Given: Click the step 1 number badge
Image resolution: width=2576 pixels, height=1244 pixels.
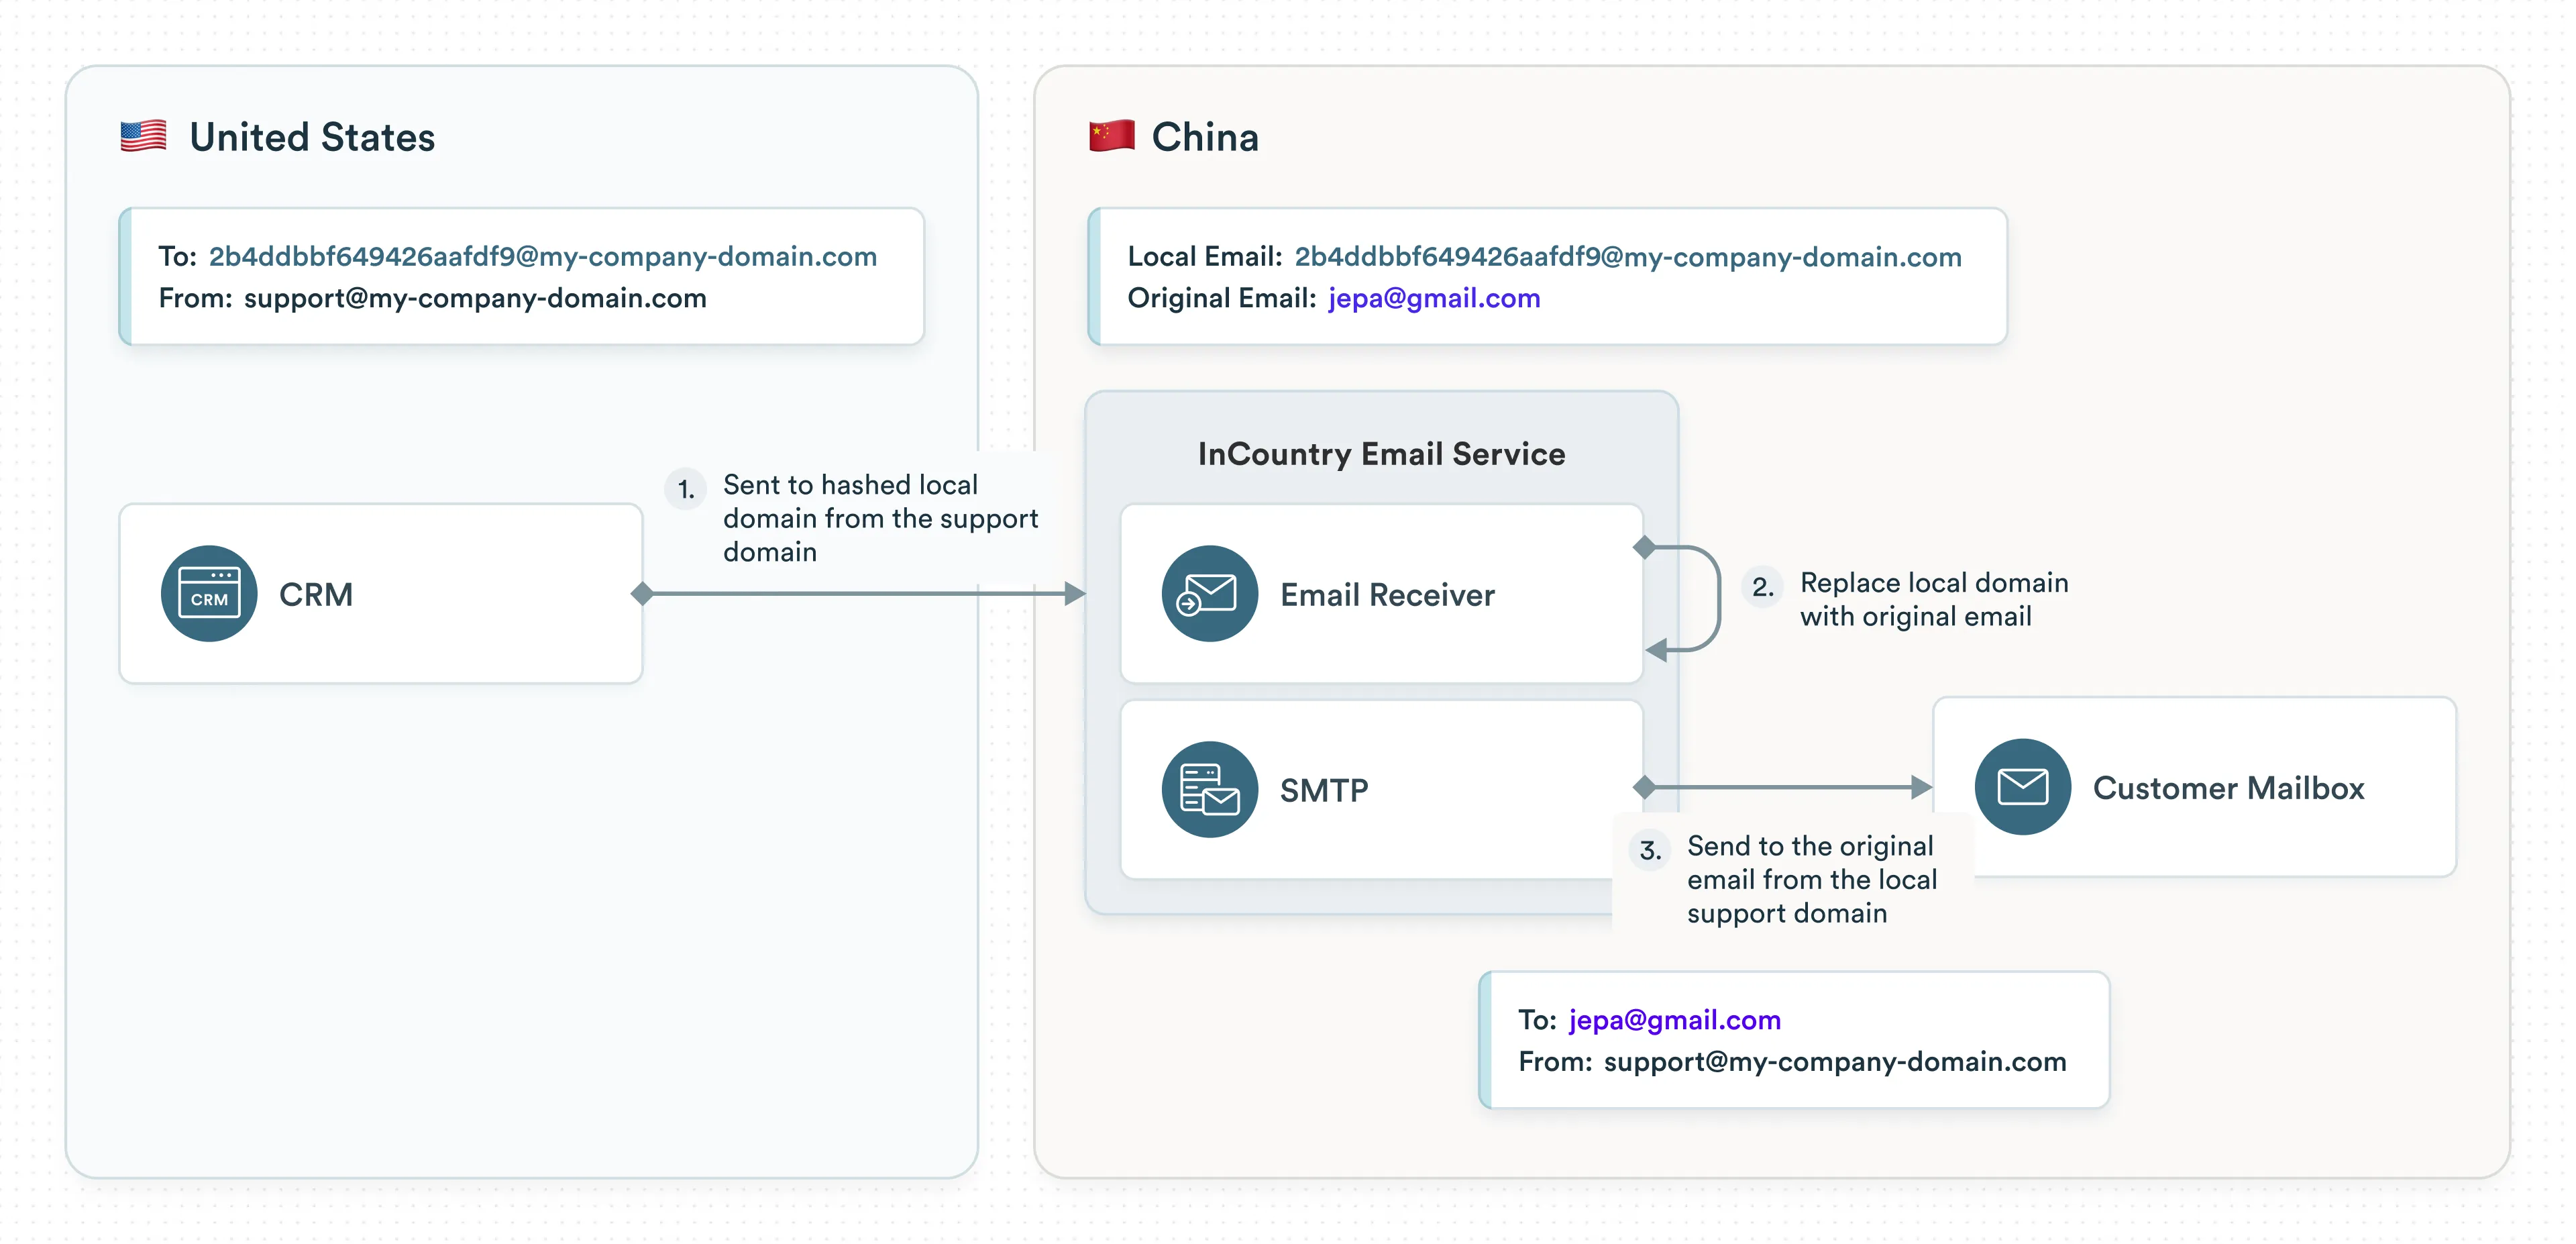Looking at the screenshot, I should coord(686,488).
